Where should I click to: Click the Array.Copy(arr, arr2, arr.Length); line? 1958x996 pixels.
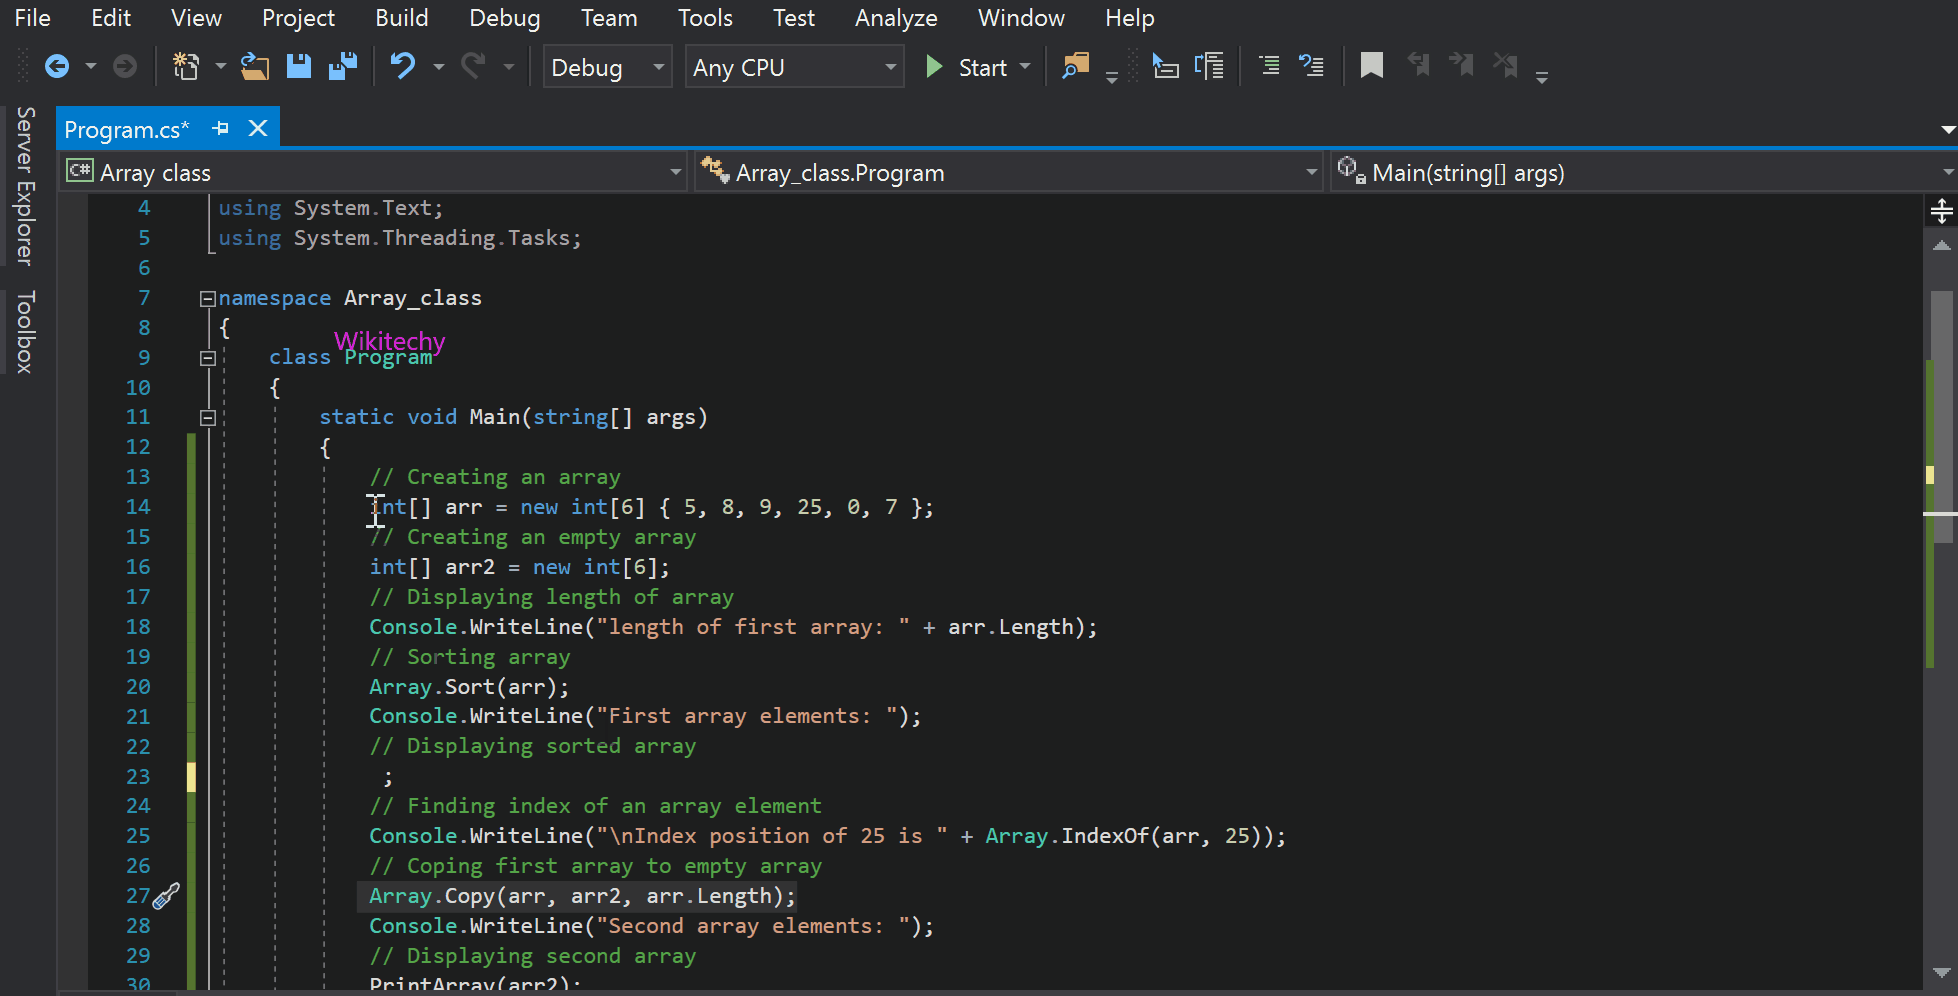(582, 896)
